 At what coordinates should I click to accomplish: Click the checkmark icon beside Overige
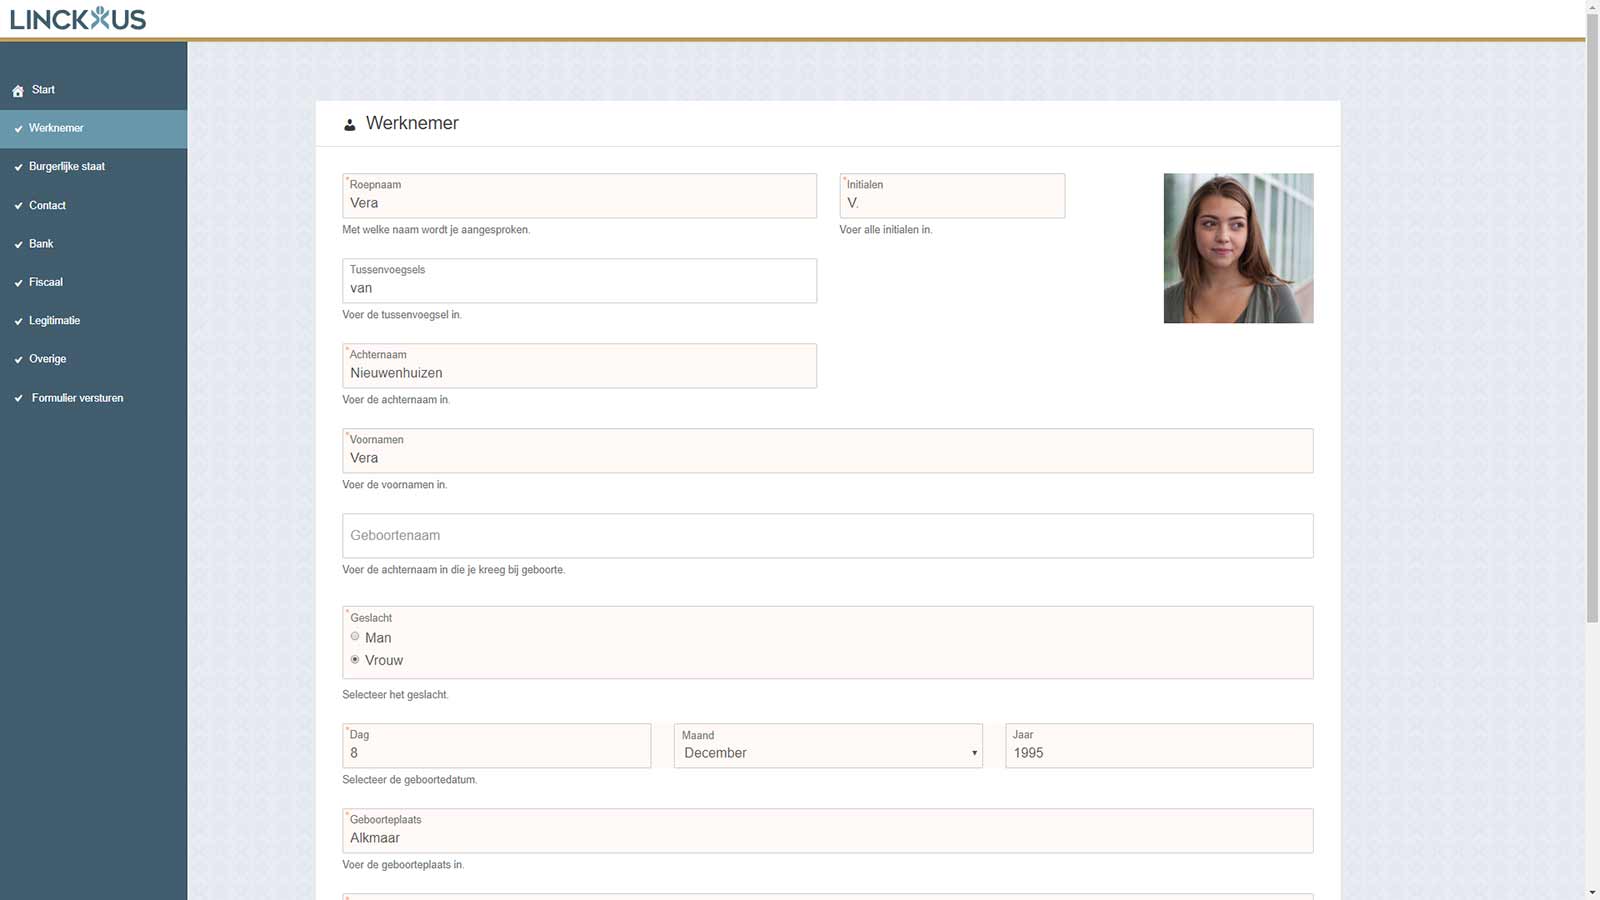coord(18,360)
